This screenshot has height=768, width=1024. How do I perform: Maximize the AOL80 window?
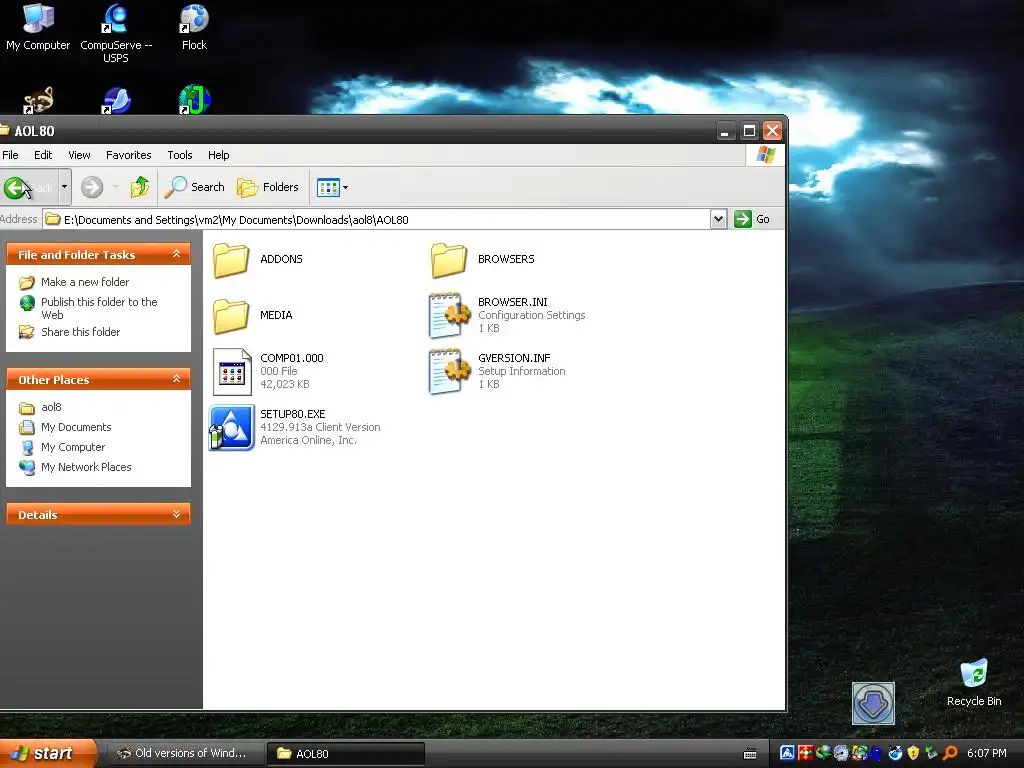(749, 131)
